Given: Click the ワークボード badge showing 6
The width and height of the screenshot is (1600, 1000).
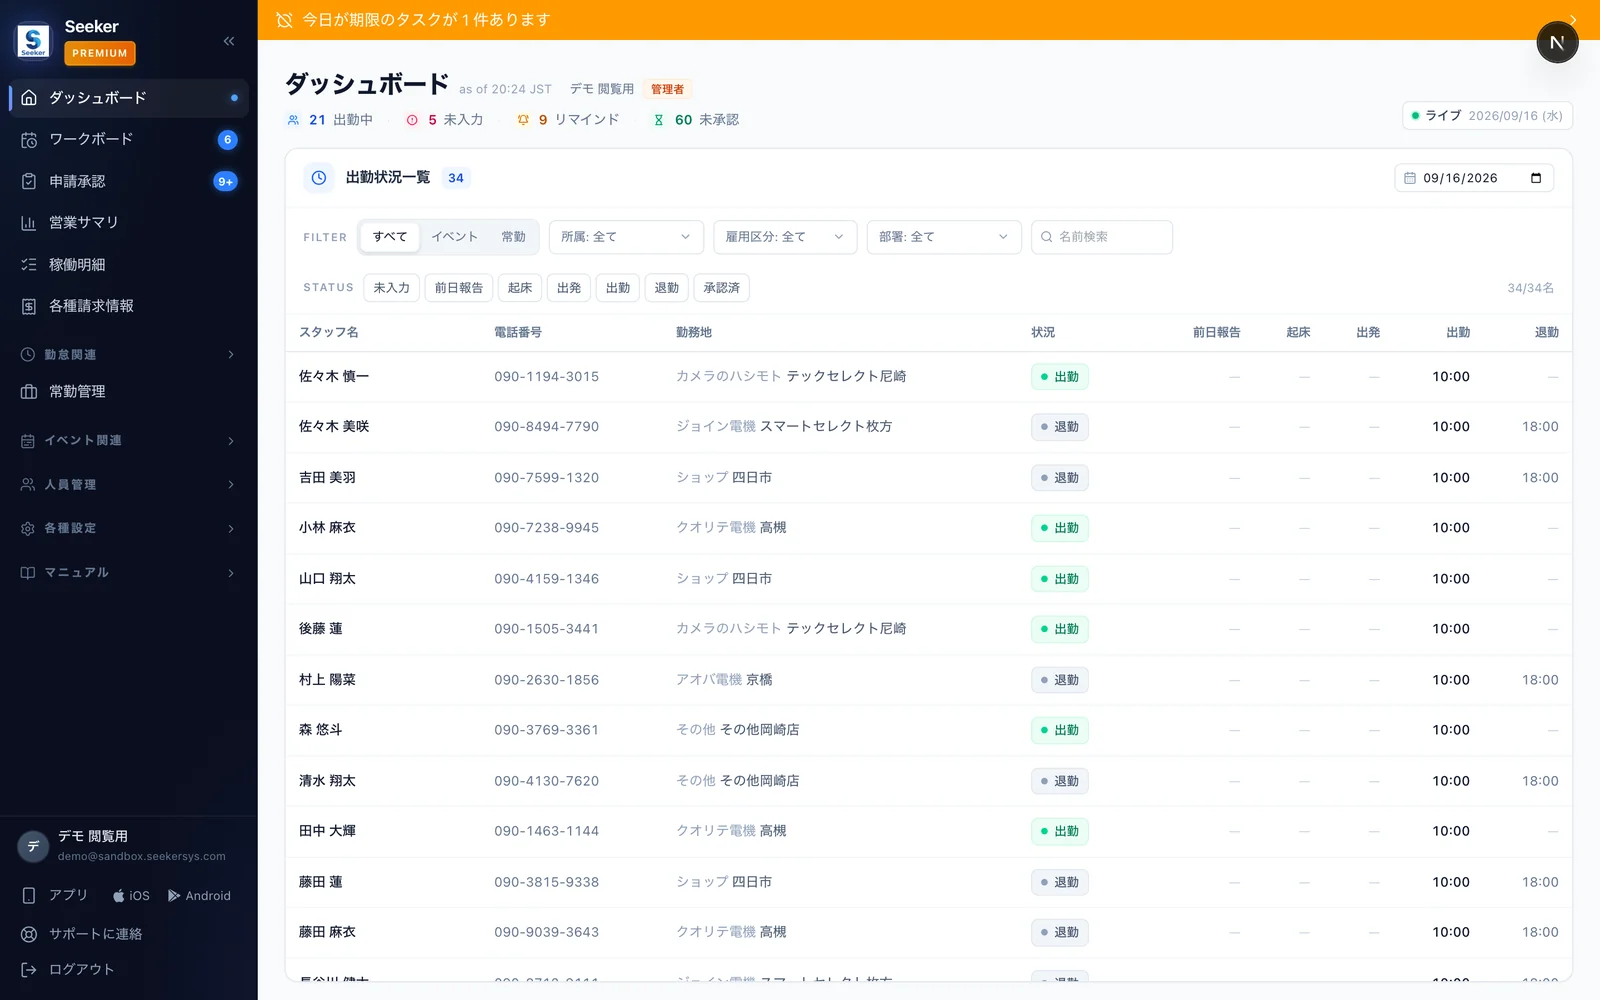Looking at the screenshot, I should tap(227, 140).
